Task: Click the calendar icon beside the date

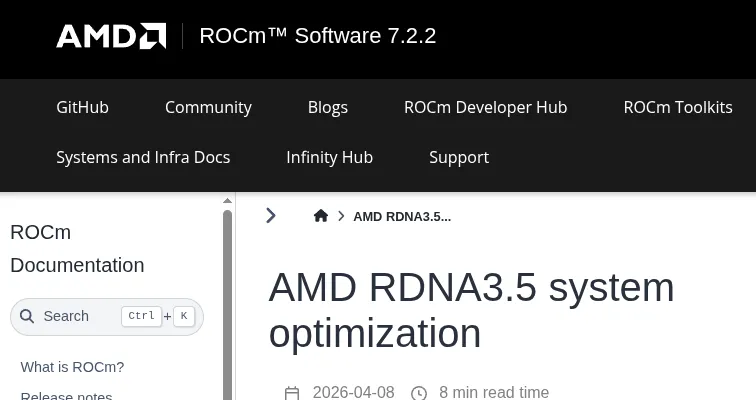Action: pos(292,393)
